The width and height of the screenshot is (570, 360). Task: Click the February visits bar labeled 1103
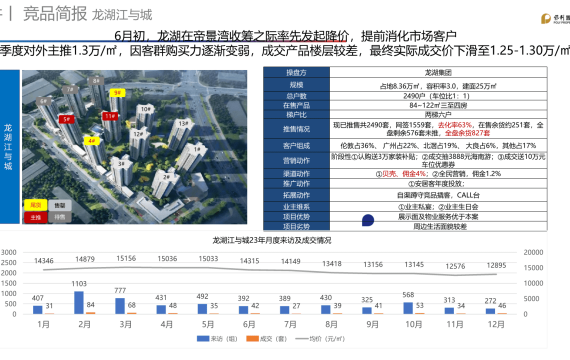[79, 303]
